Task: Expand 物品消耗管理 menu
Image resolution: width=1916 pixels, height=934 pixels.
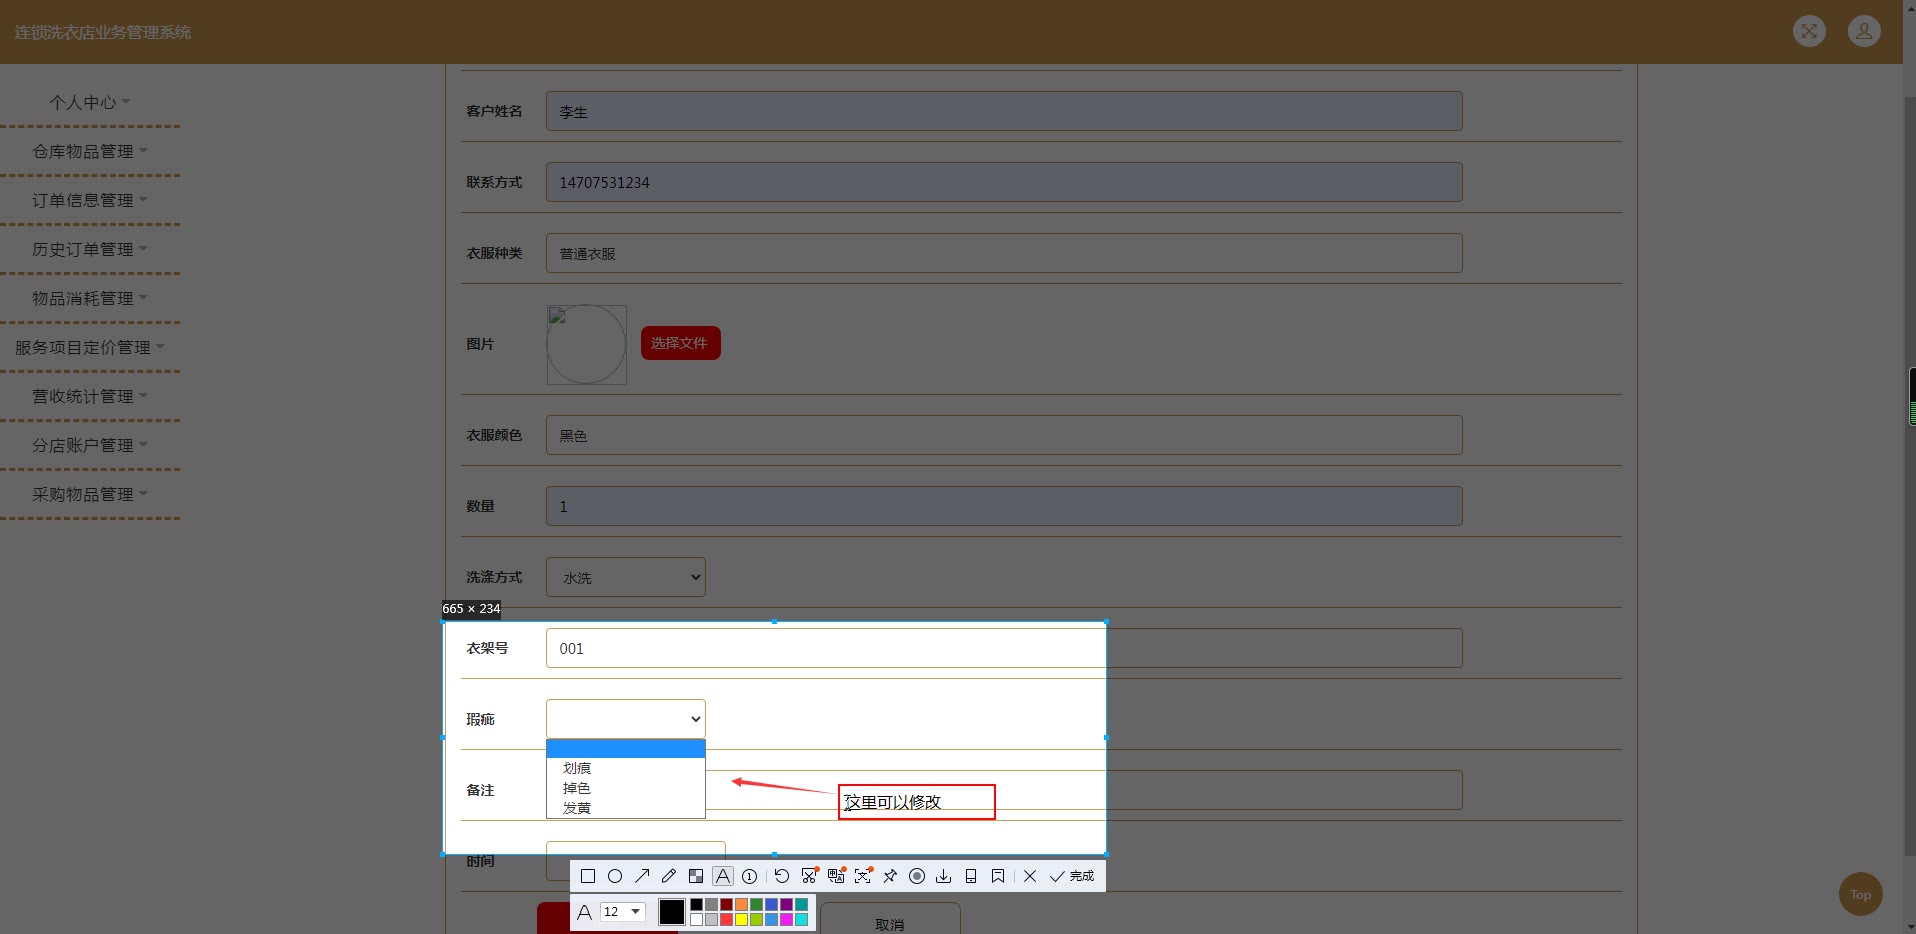Action: point(90,298)
